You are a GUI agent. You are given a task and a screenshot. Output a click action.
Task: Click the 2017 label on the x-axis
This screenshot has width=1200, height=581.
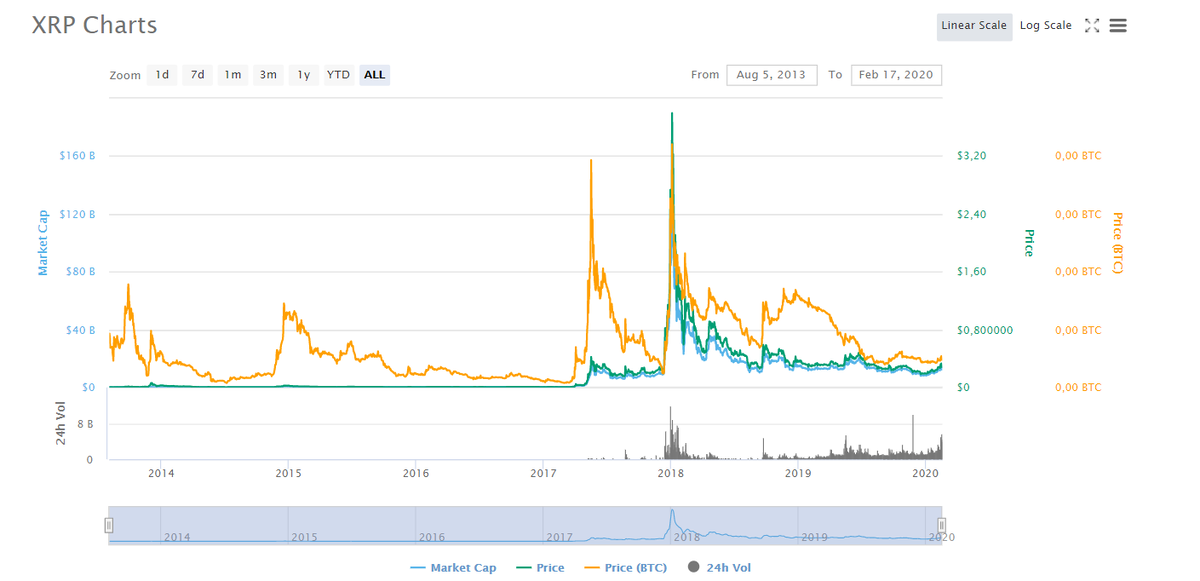coord(543,472)
